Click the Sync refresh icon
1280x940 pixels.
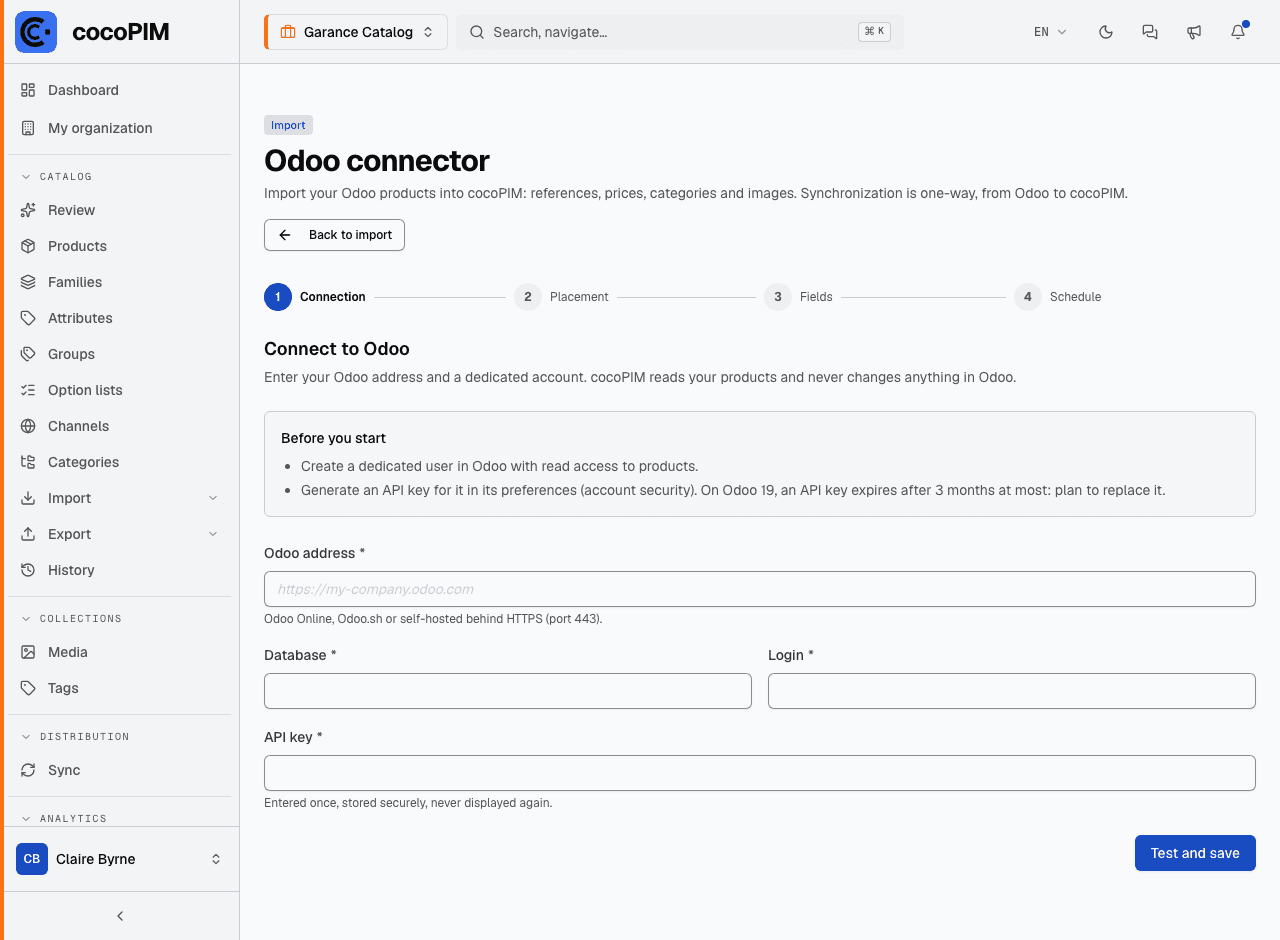(28, 770)
